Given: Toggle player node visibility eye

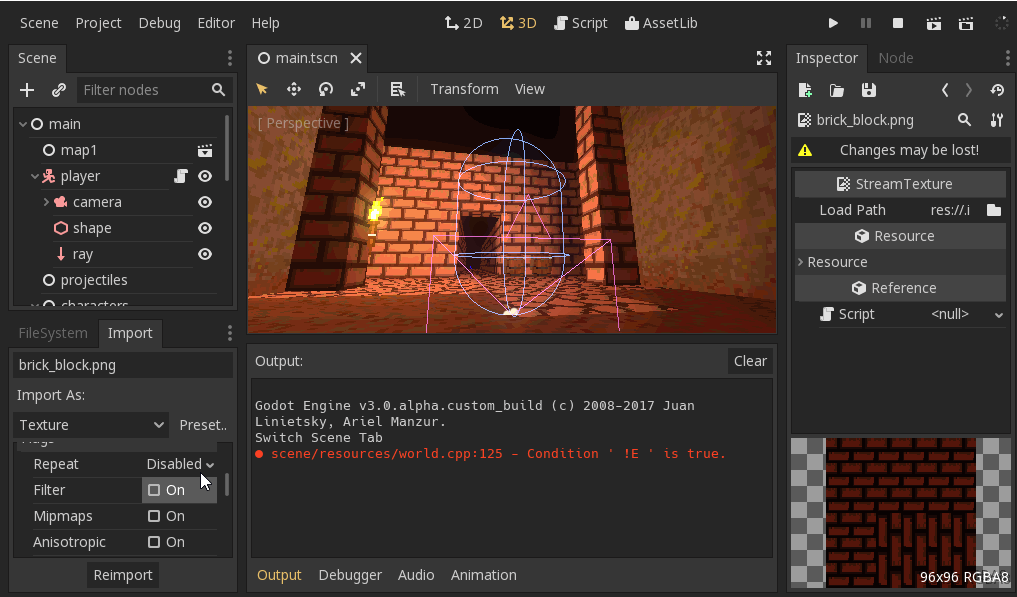Looking at the screenshot, I should tap(205, 176).
